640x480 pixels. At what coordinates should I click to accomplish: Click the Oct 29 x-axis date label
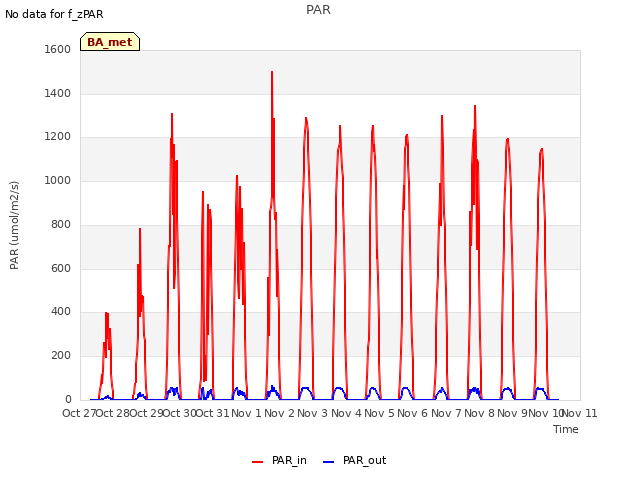146,413
